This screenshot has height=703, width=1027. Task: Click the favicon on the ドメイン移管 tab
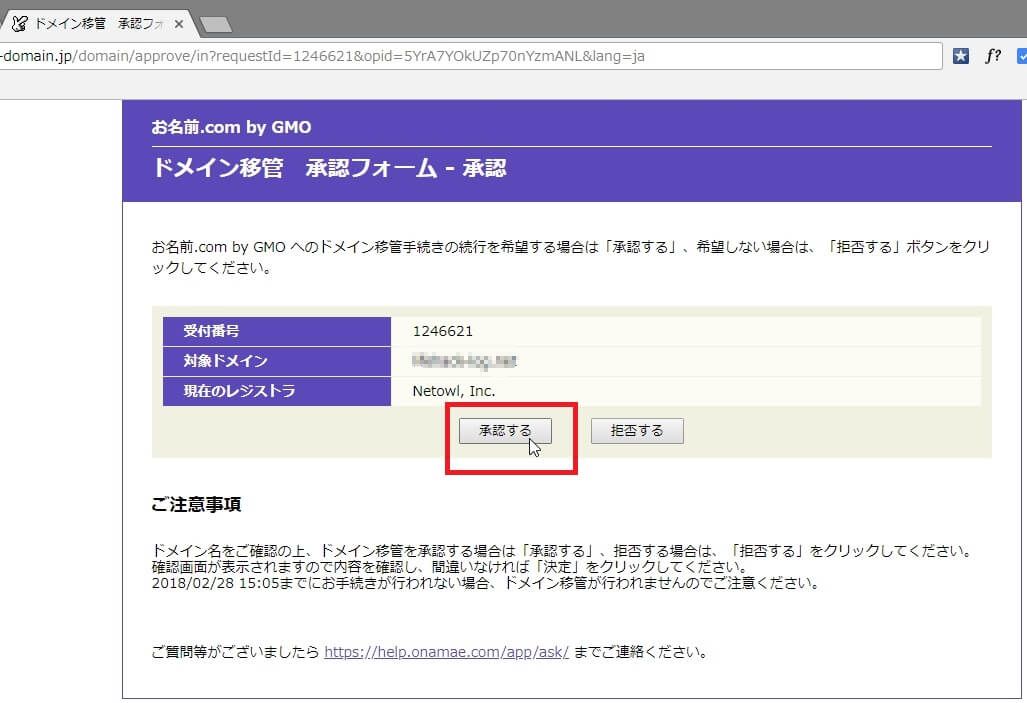[19, 23]
